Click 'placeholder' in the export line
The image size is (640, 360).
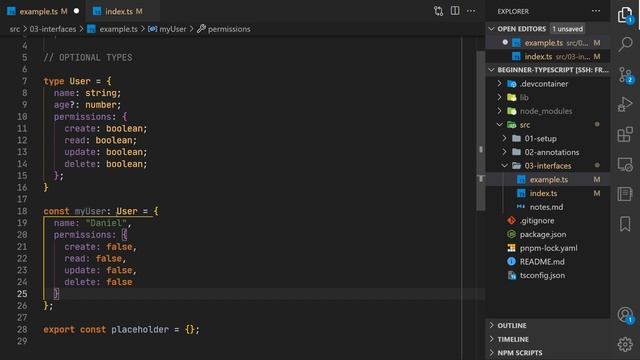click(140, 329)
